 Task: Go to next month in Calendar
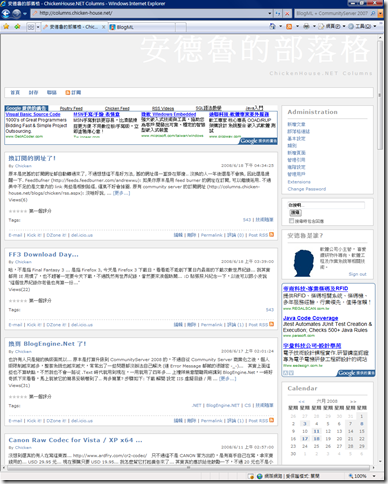pyautogui.click(x=353, y=401)
